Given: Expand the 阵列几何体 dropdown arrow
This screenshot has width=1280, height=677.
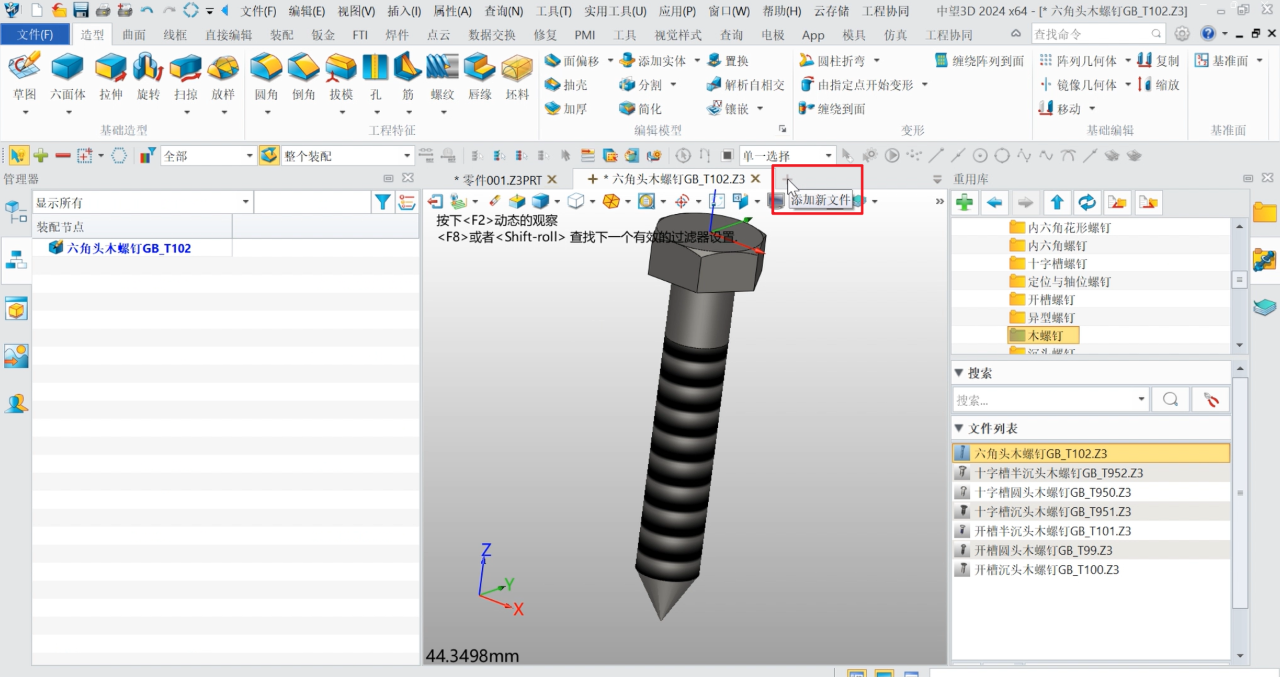Looking at the screenshot, I should [1127, 61].
